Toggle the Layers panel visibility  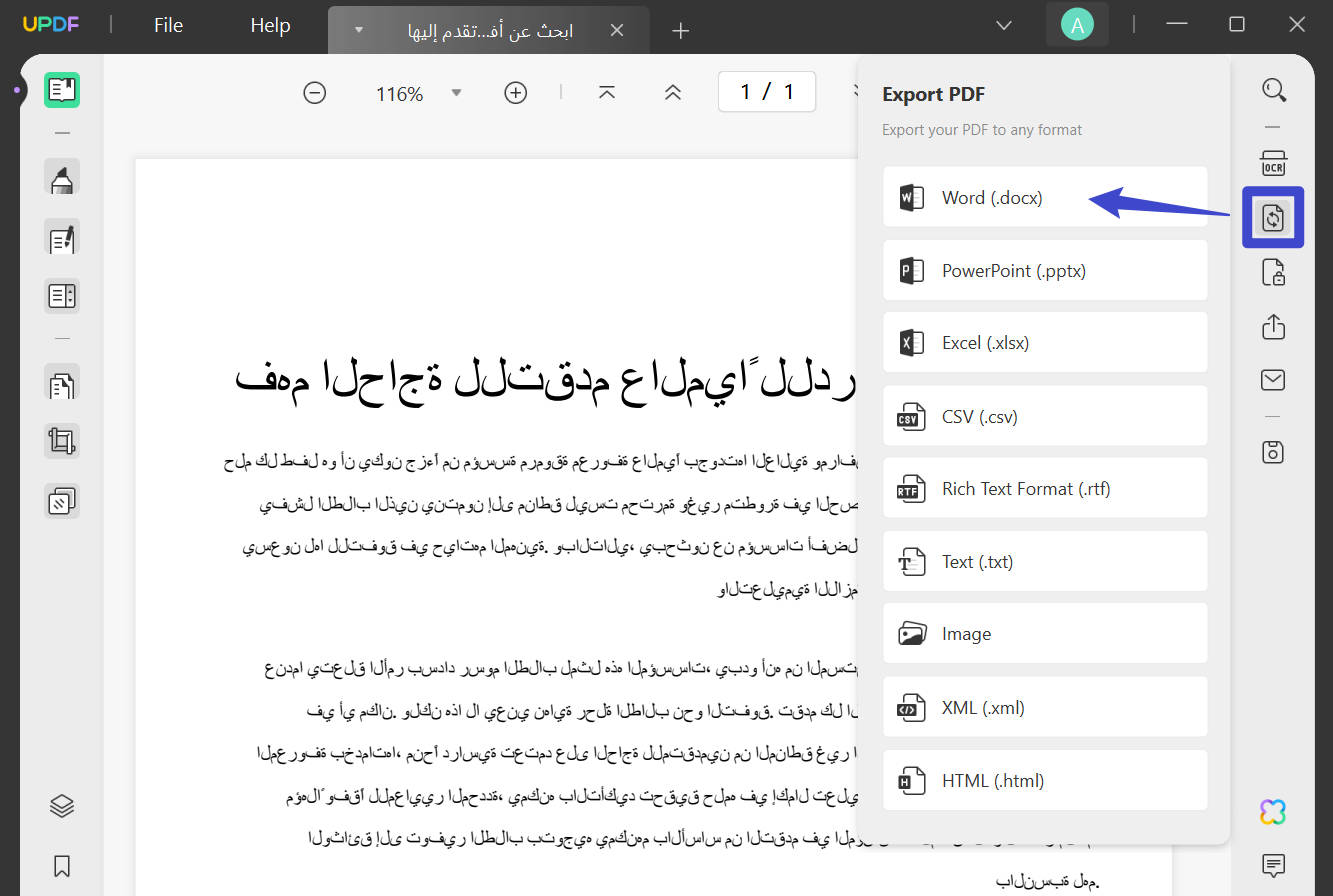click(x=62, y=805)
